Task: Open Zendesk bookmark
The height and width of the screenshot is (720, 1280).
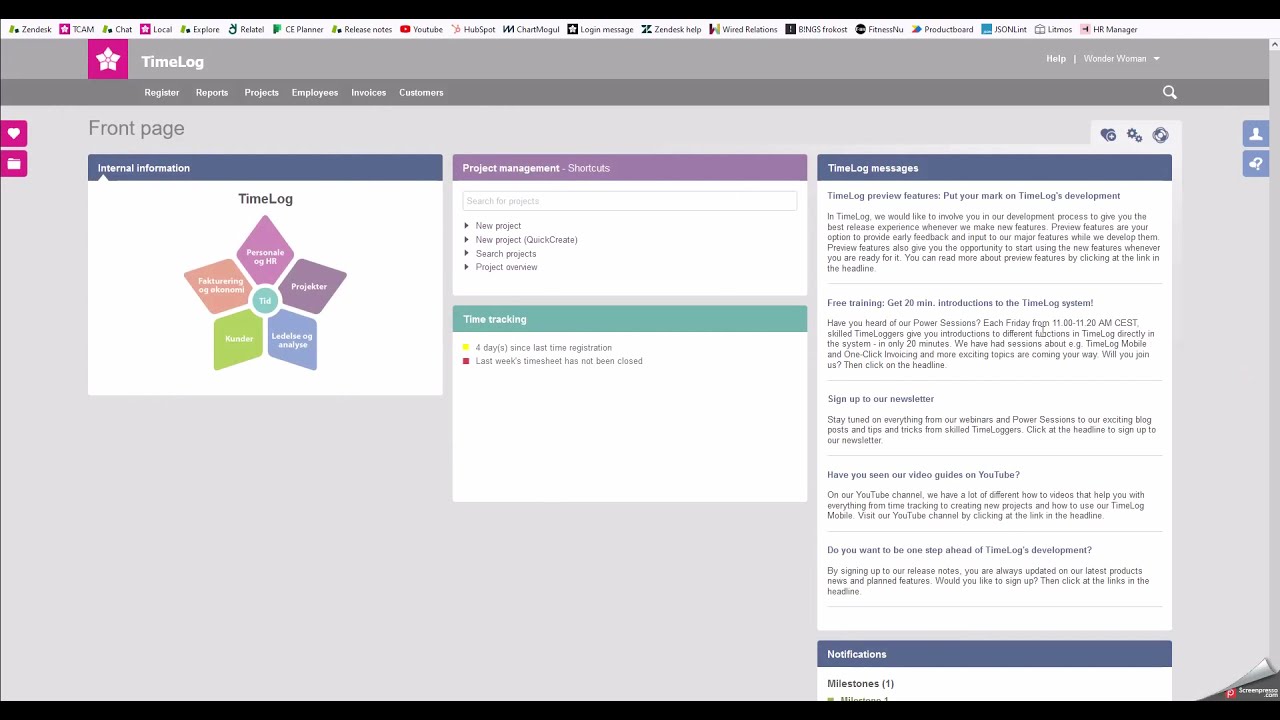Action: click(30, 29)
